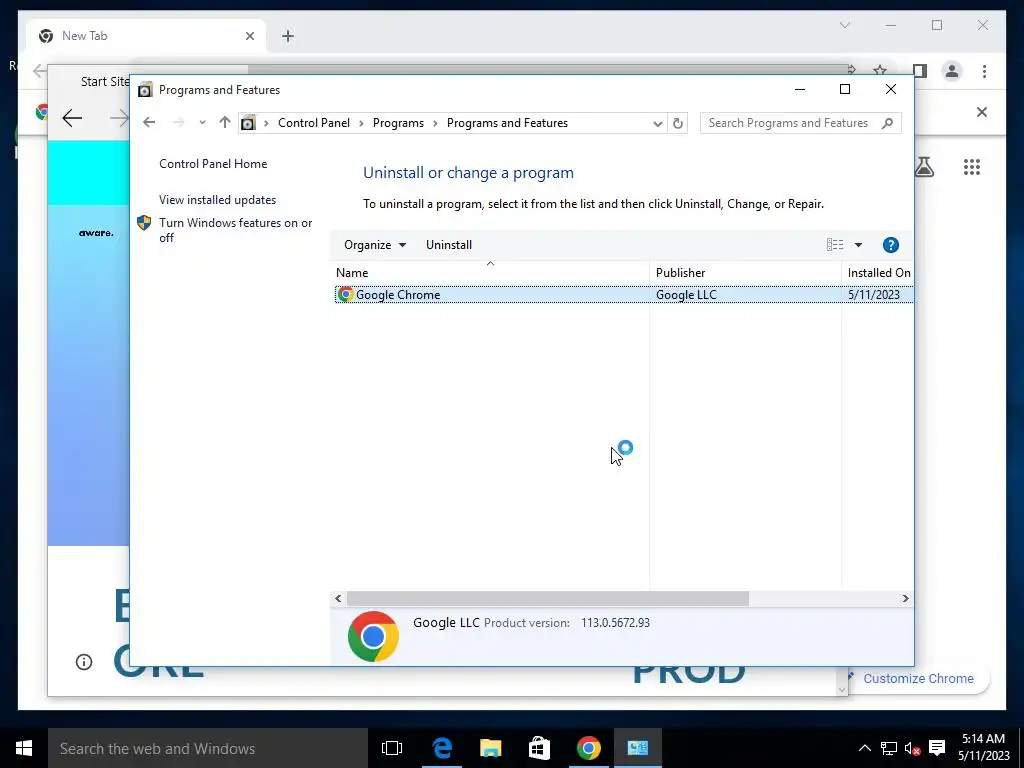
Task: Open the recent locations chevron beside the Forward arrow
Action: pyautogui.click(x=202, y=123)
